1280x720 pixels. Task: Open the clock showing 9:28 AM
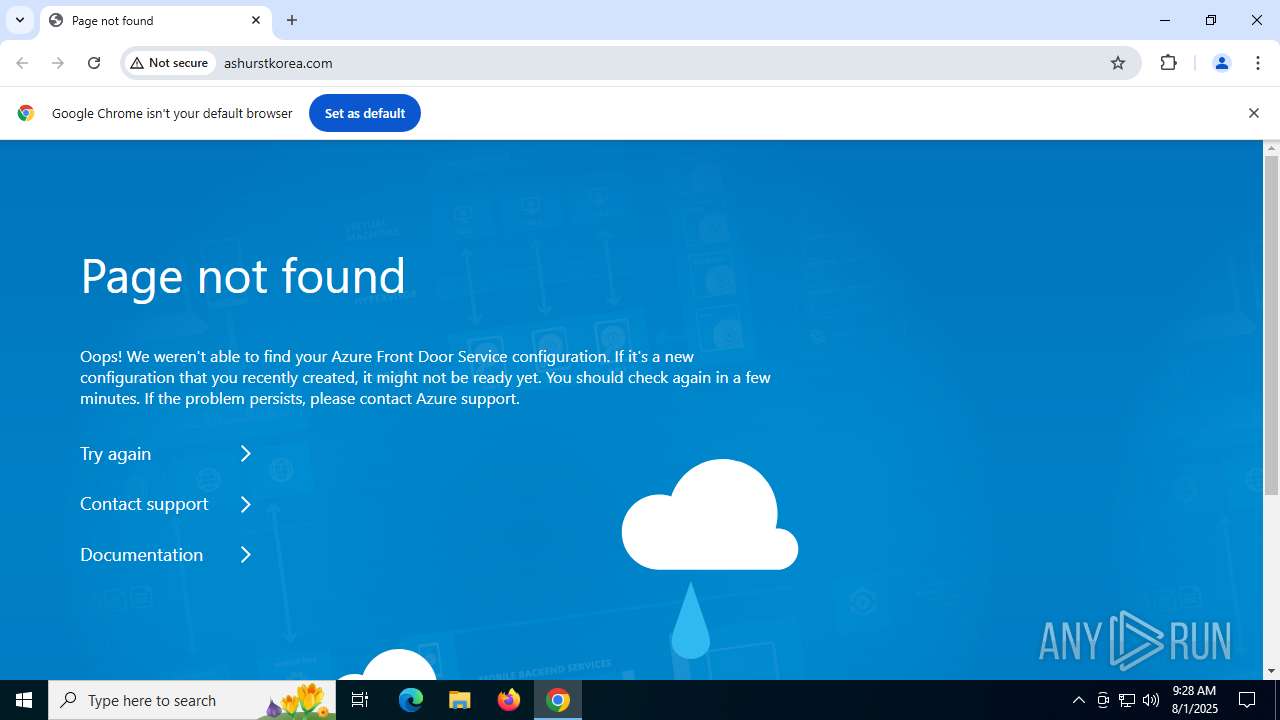point(1195,700)
